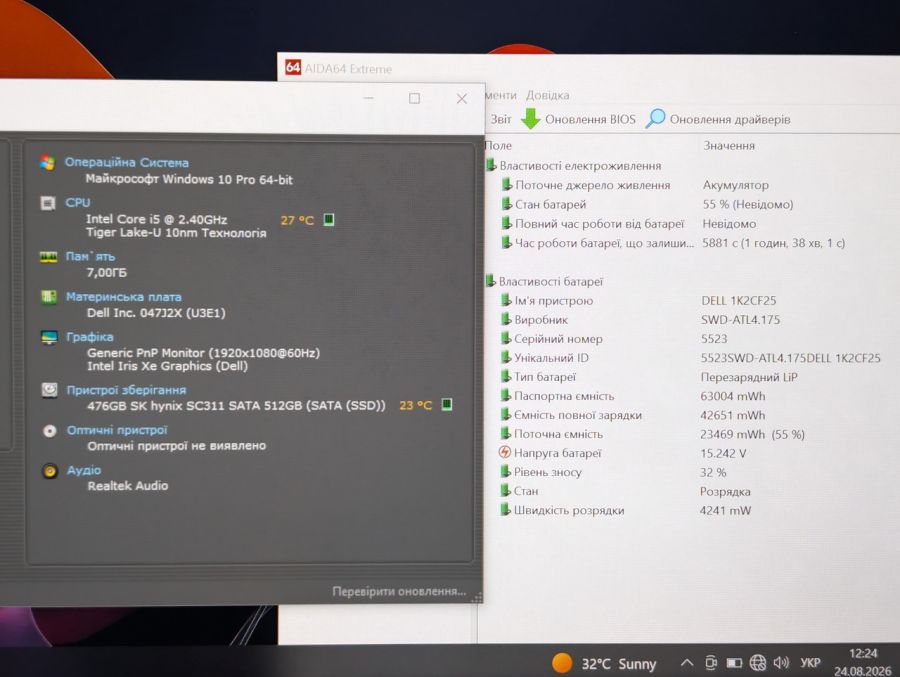Click the lightning icon beside Напруга батареї
Viewport: 900px width, 677px height.
pyautogui.click(x=505, y=452)
